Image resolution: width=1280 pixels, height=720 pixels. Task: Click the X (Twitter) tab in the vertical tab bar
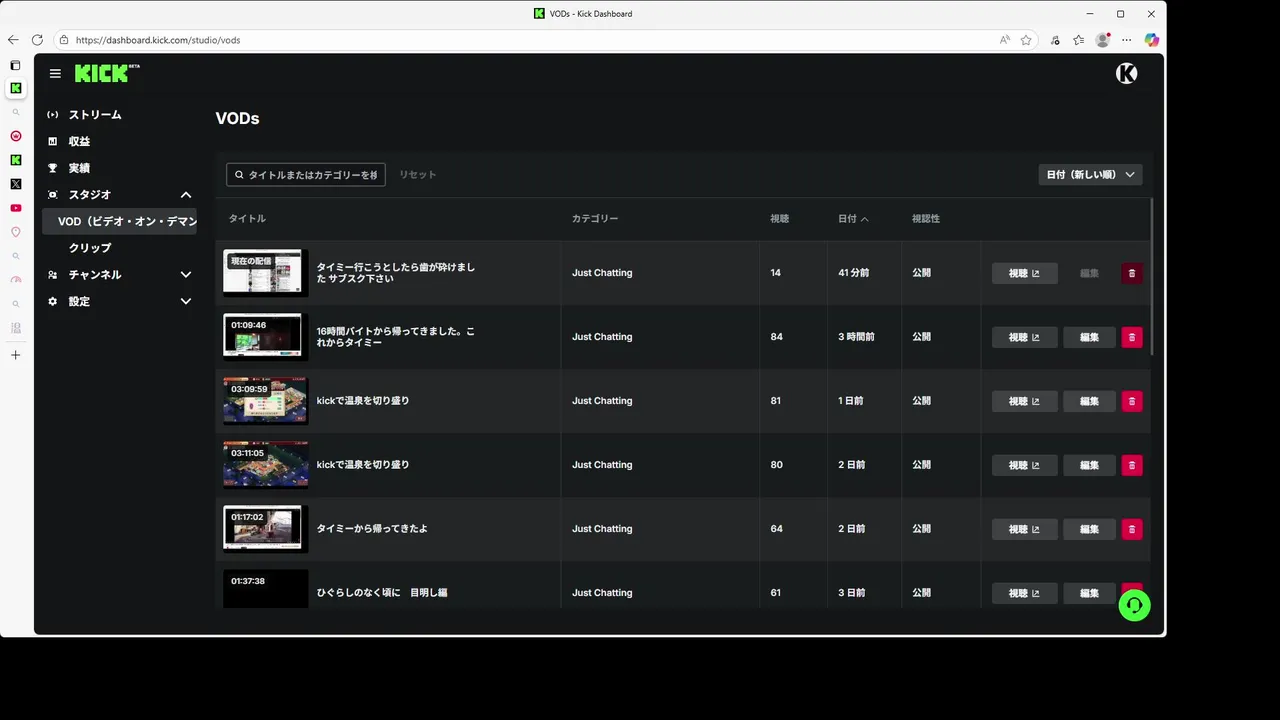point(15,184)
